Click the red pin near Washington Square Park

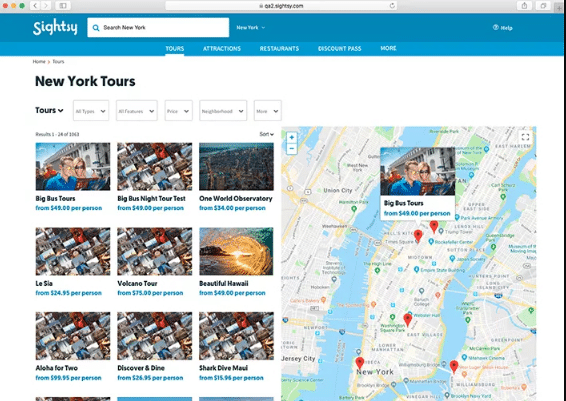point(408,320)
